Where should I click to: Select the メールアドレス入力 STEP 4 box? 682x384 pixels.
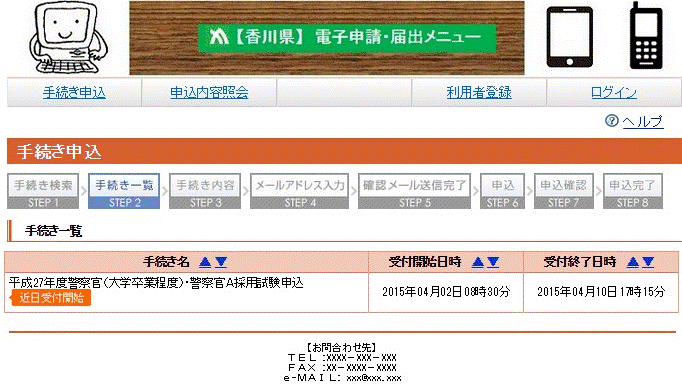(299, 191)
